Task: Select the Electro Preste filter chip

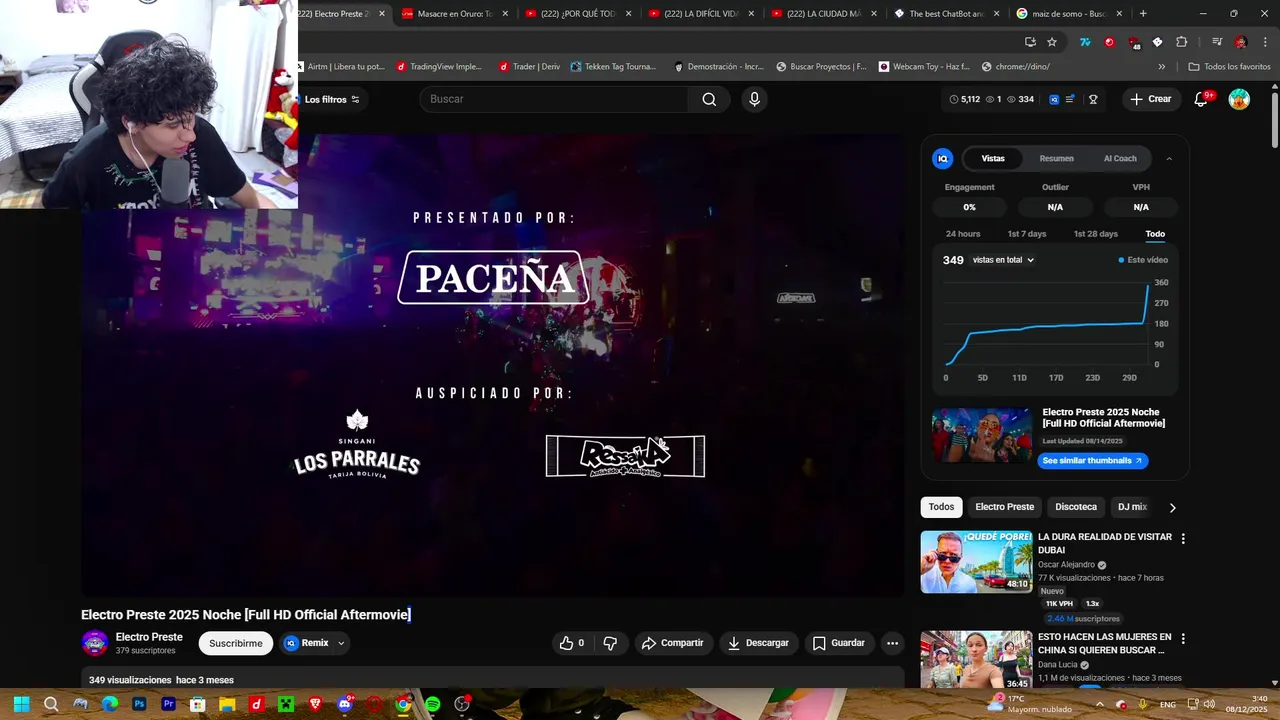Action: pyautogui.click(x=1004, y=507)
